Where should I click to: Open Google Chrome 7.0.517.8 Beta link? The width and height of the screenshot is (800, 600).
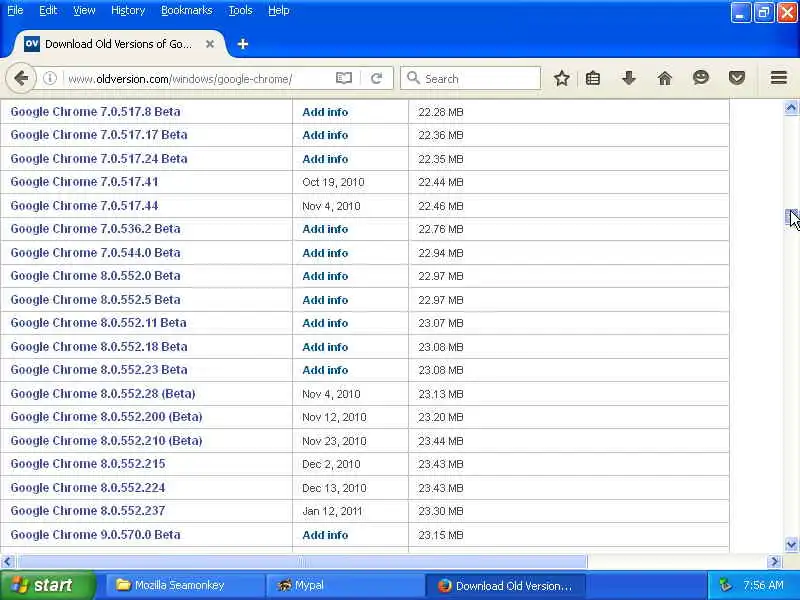[x=95, y=112]
